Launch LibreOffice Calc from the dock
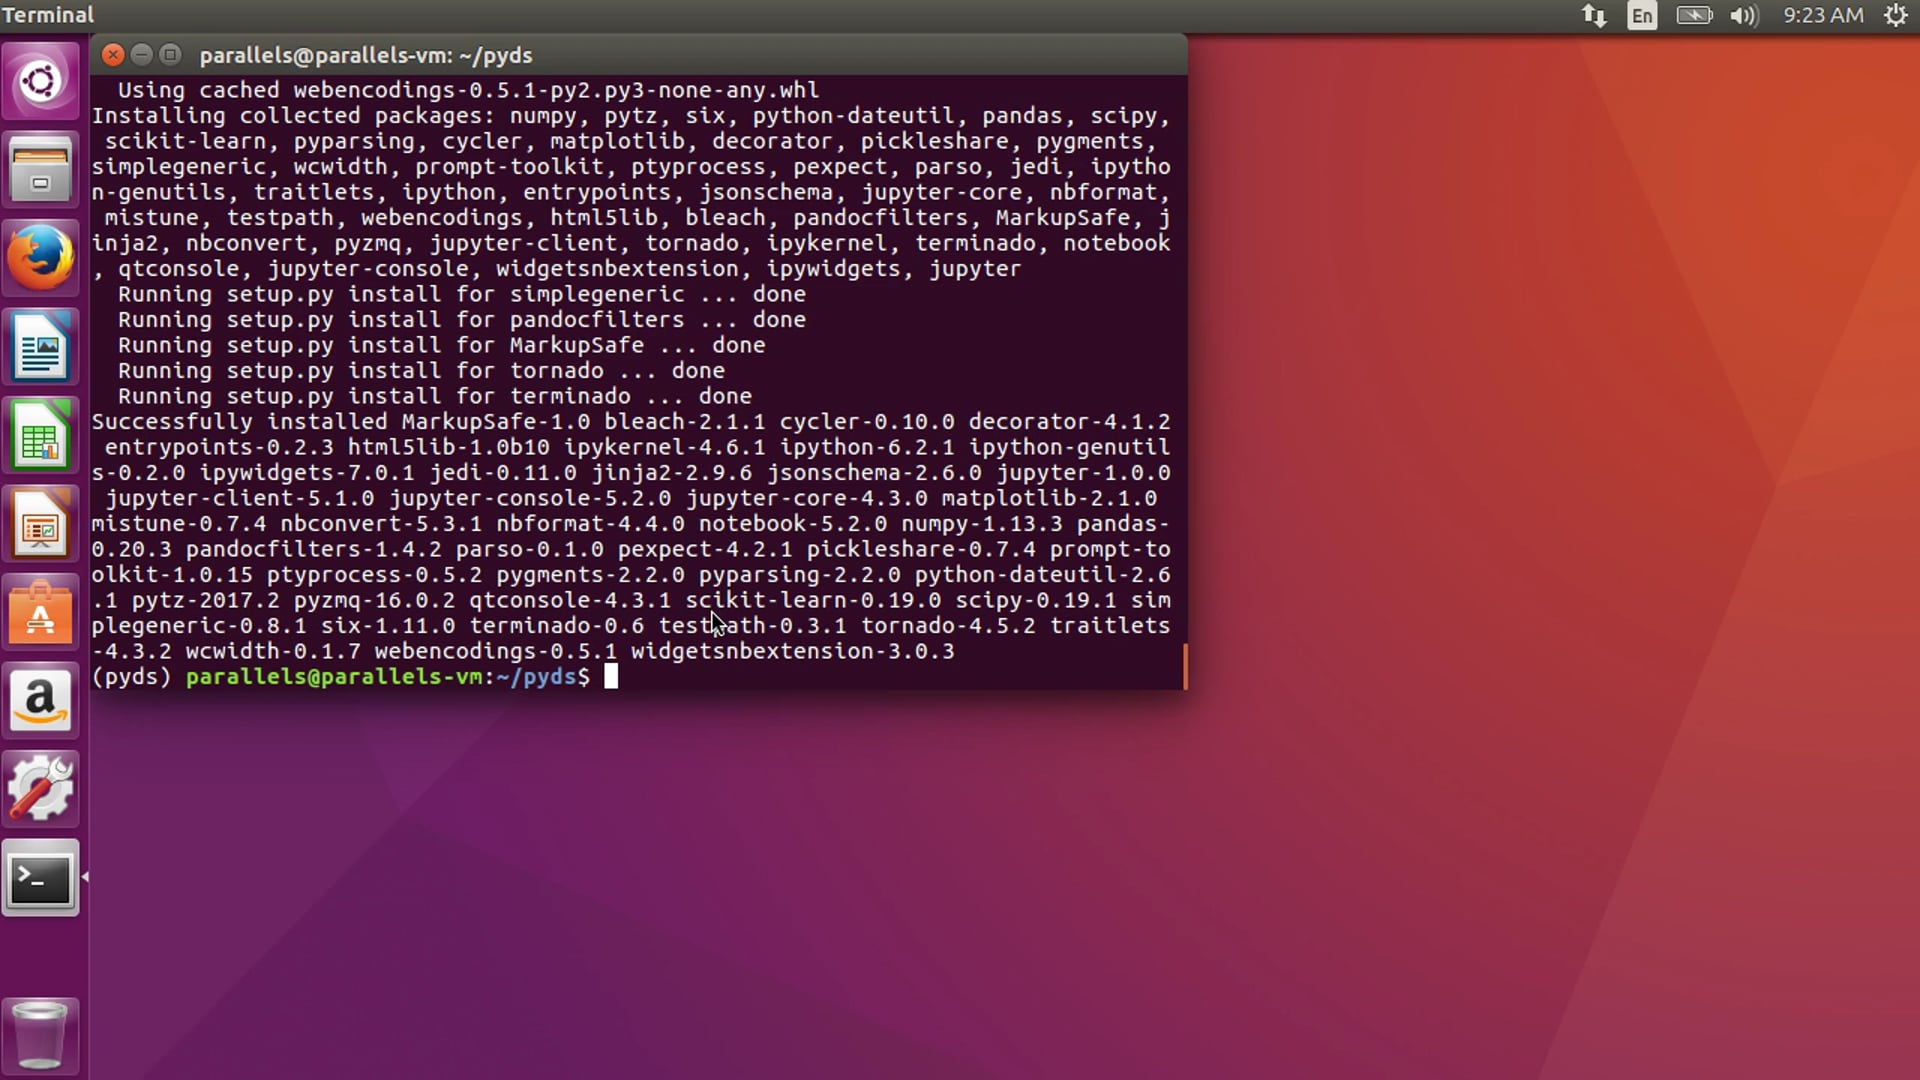This screenshot has width=1920, height=1080. (x=40, y=434)
